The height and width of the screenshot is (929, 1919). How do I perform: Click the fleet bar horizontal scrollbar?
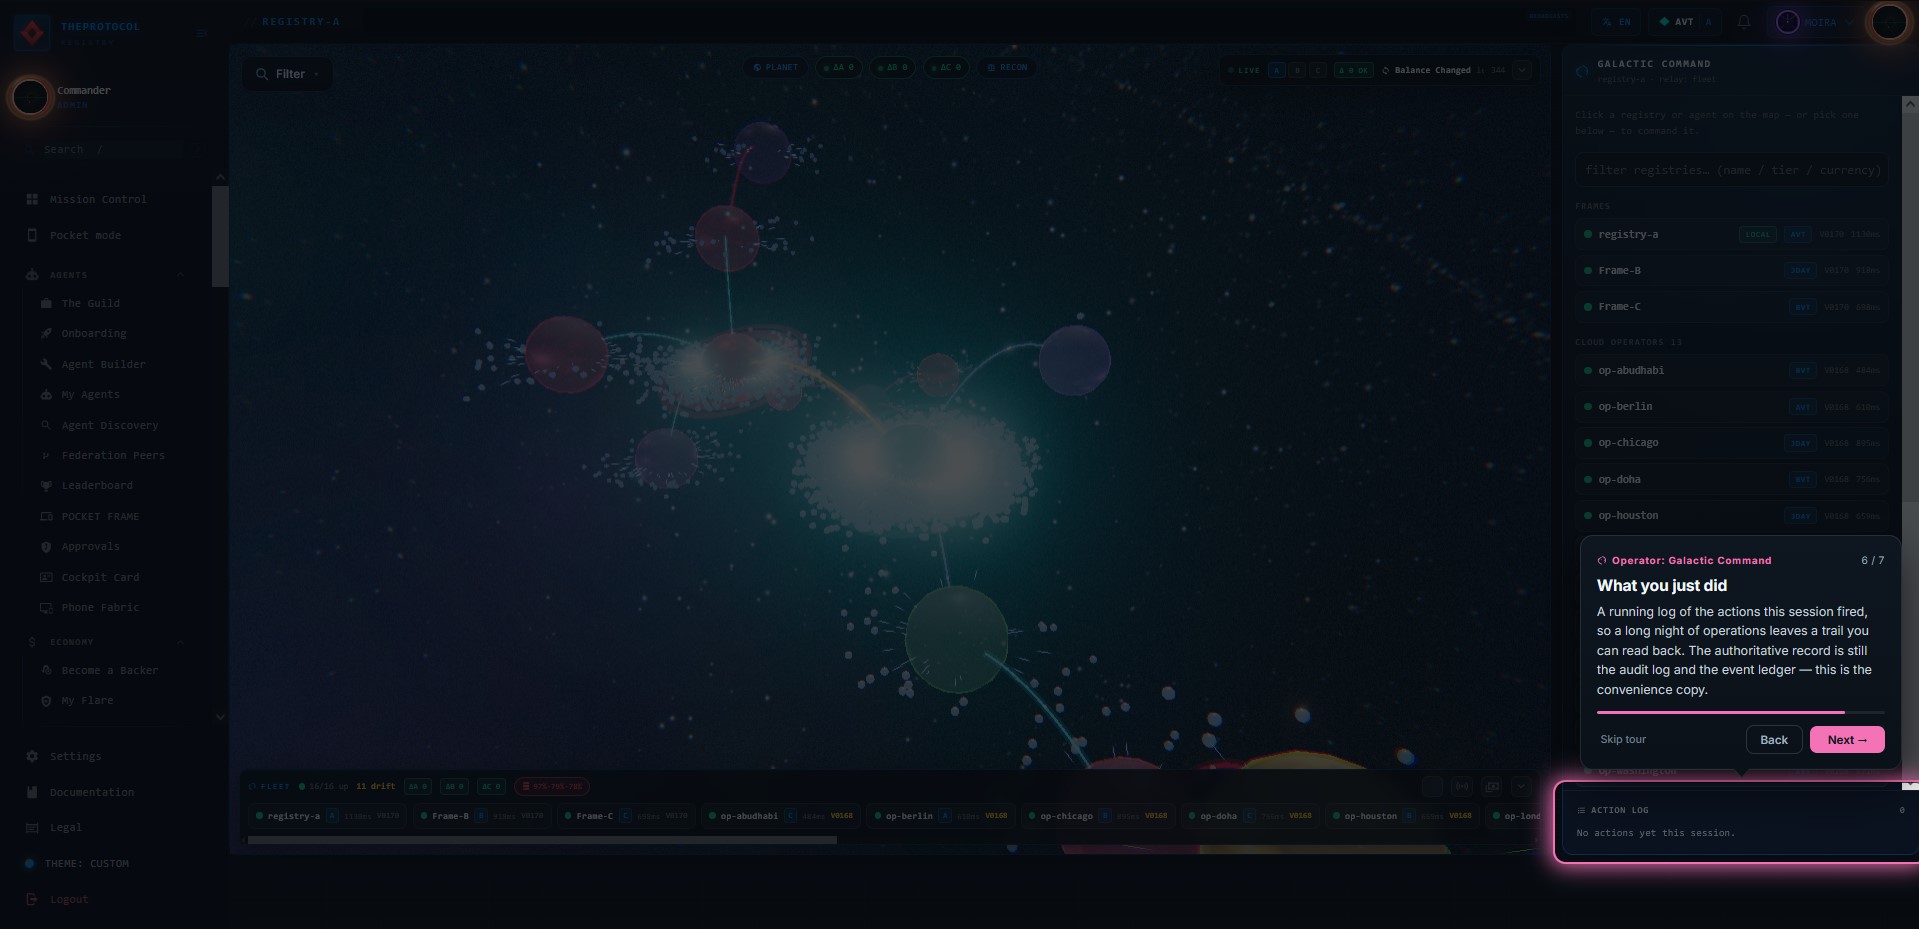(x=542, y=840)
